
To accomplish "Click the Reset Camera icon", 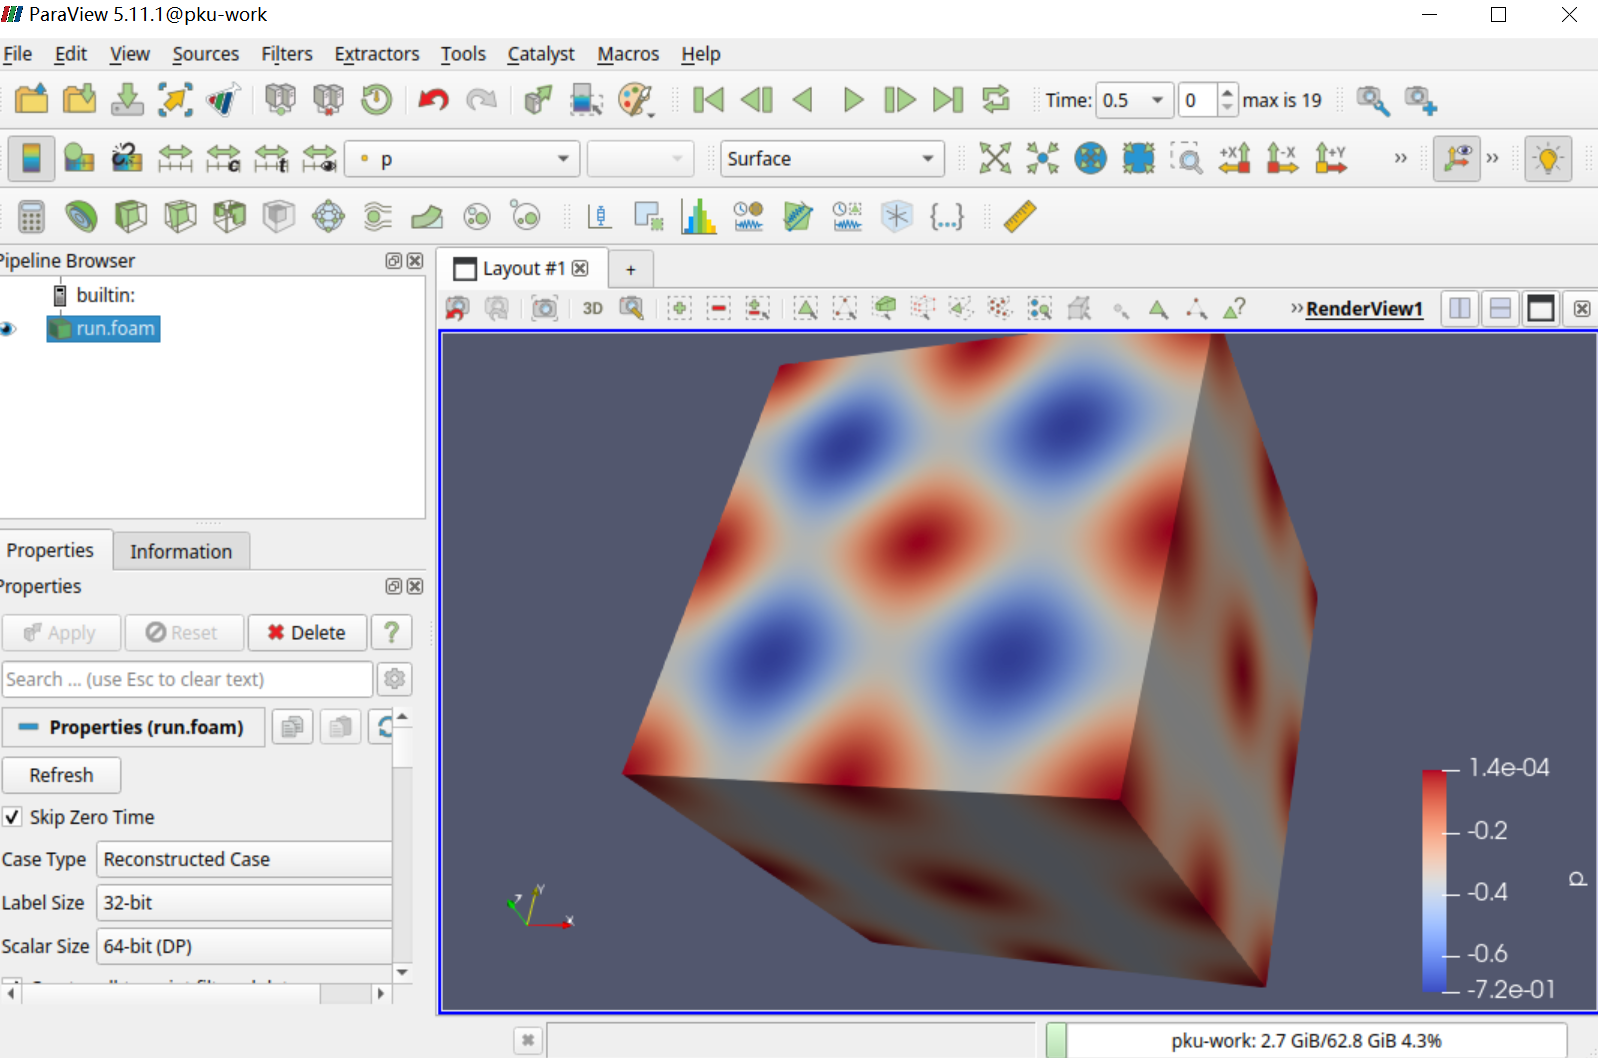I will [x=995, y=158].
